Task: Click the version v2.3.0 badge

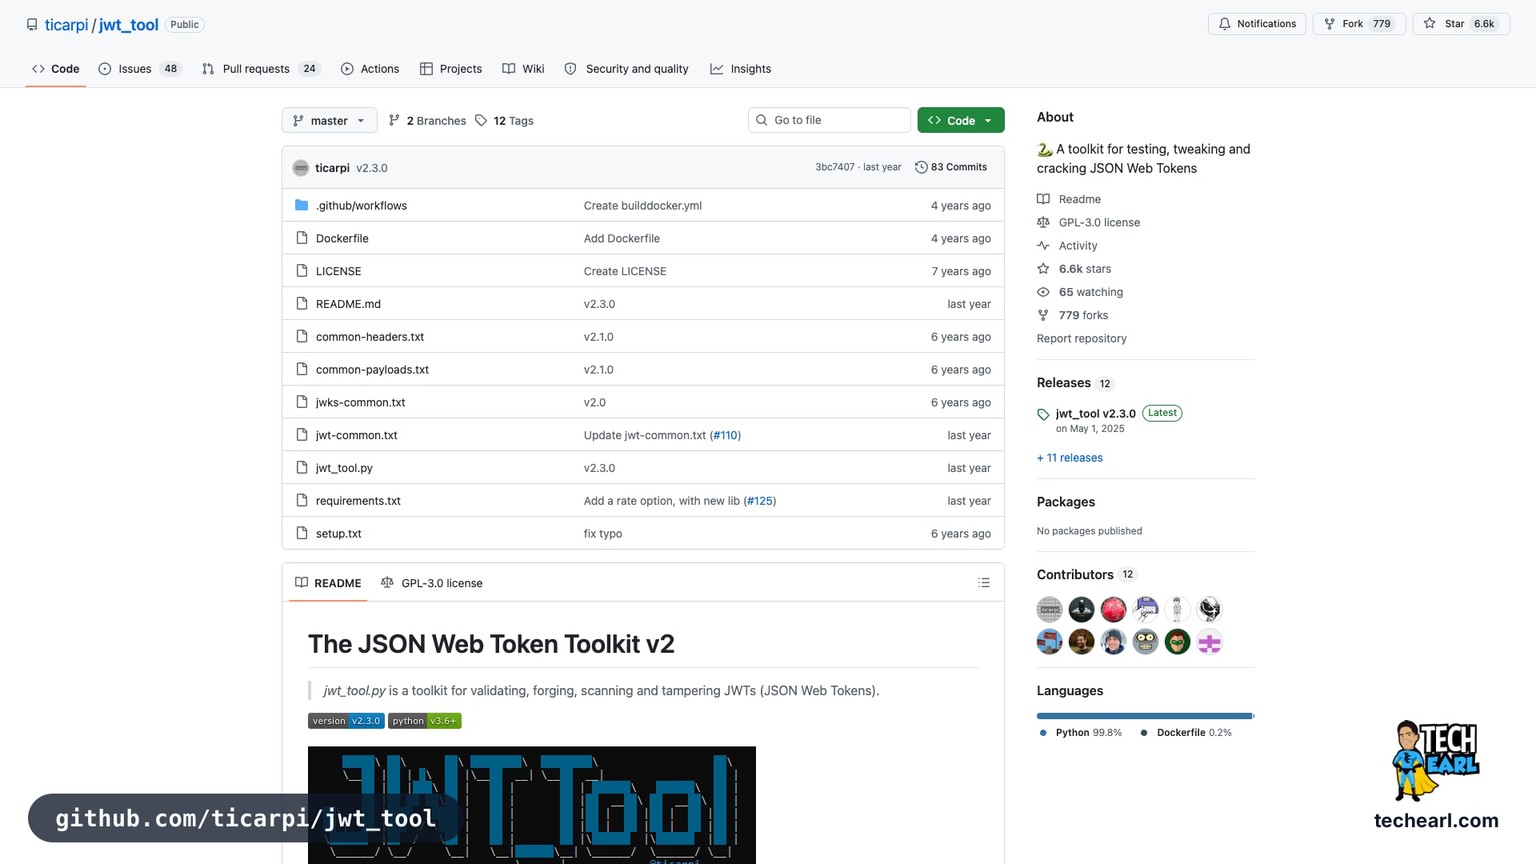Action: click(x=346, y=721)
